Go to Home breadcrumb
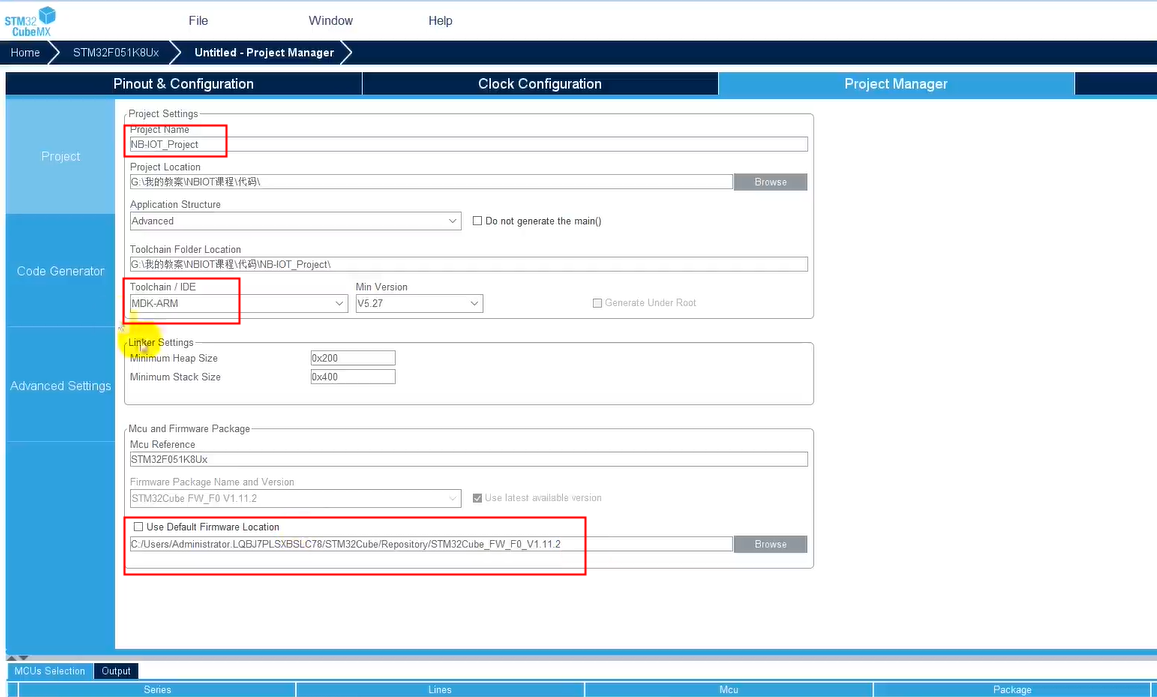Image resolution: width=1157 pixels, height=697 pixels. coord(25,52)
